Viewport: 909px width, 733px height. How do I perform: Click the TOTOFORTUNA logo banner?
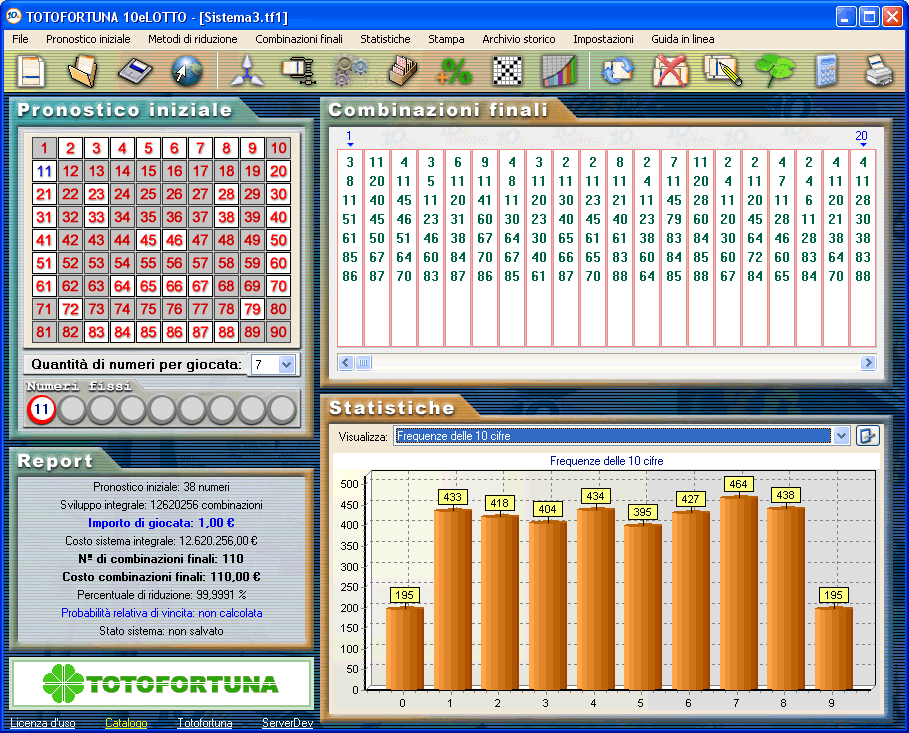click(162, 683)
